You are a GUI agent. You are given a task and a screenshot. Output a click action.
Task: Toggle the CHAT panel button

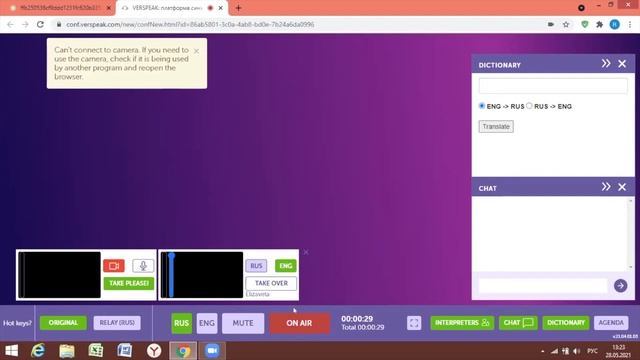point(518,322)
